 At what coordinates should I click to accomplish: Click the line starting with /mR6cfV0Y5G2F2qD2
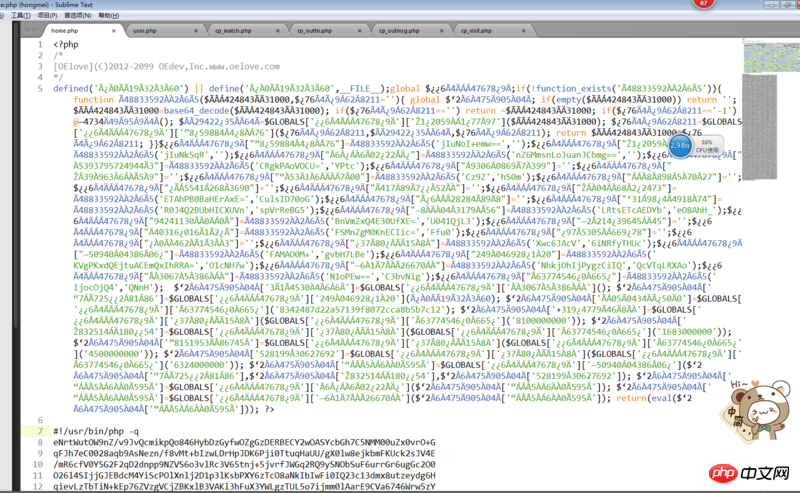pyautogui.click(x=244, y=464)
